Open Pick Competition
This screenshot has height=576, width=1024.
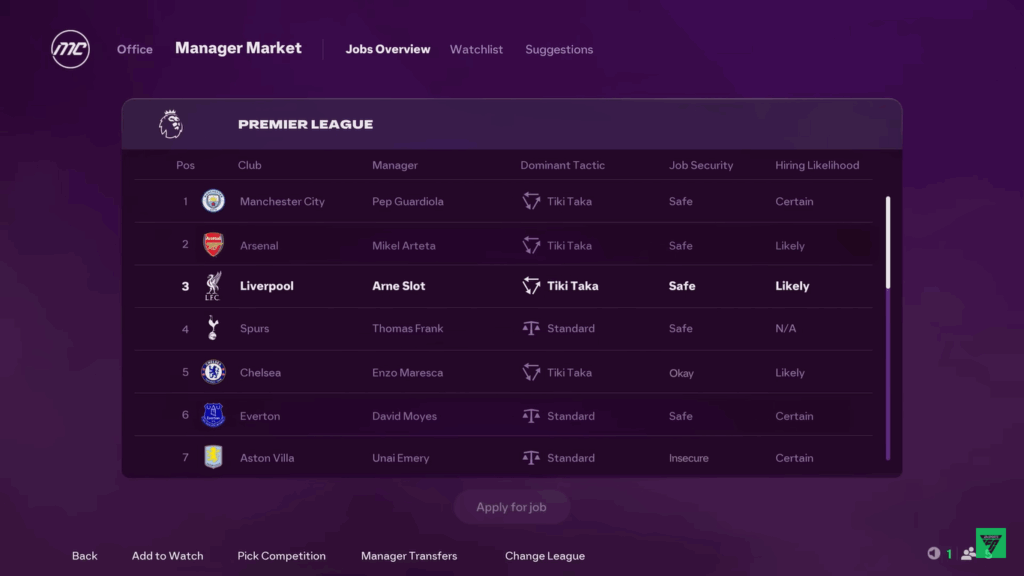click(281, 556)
